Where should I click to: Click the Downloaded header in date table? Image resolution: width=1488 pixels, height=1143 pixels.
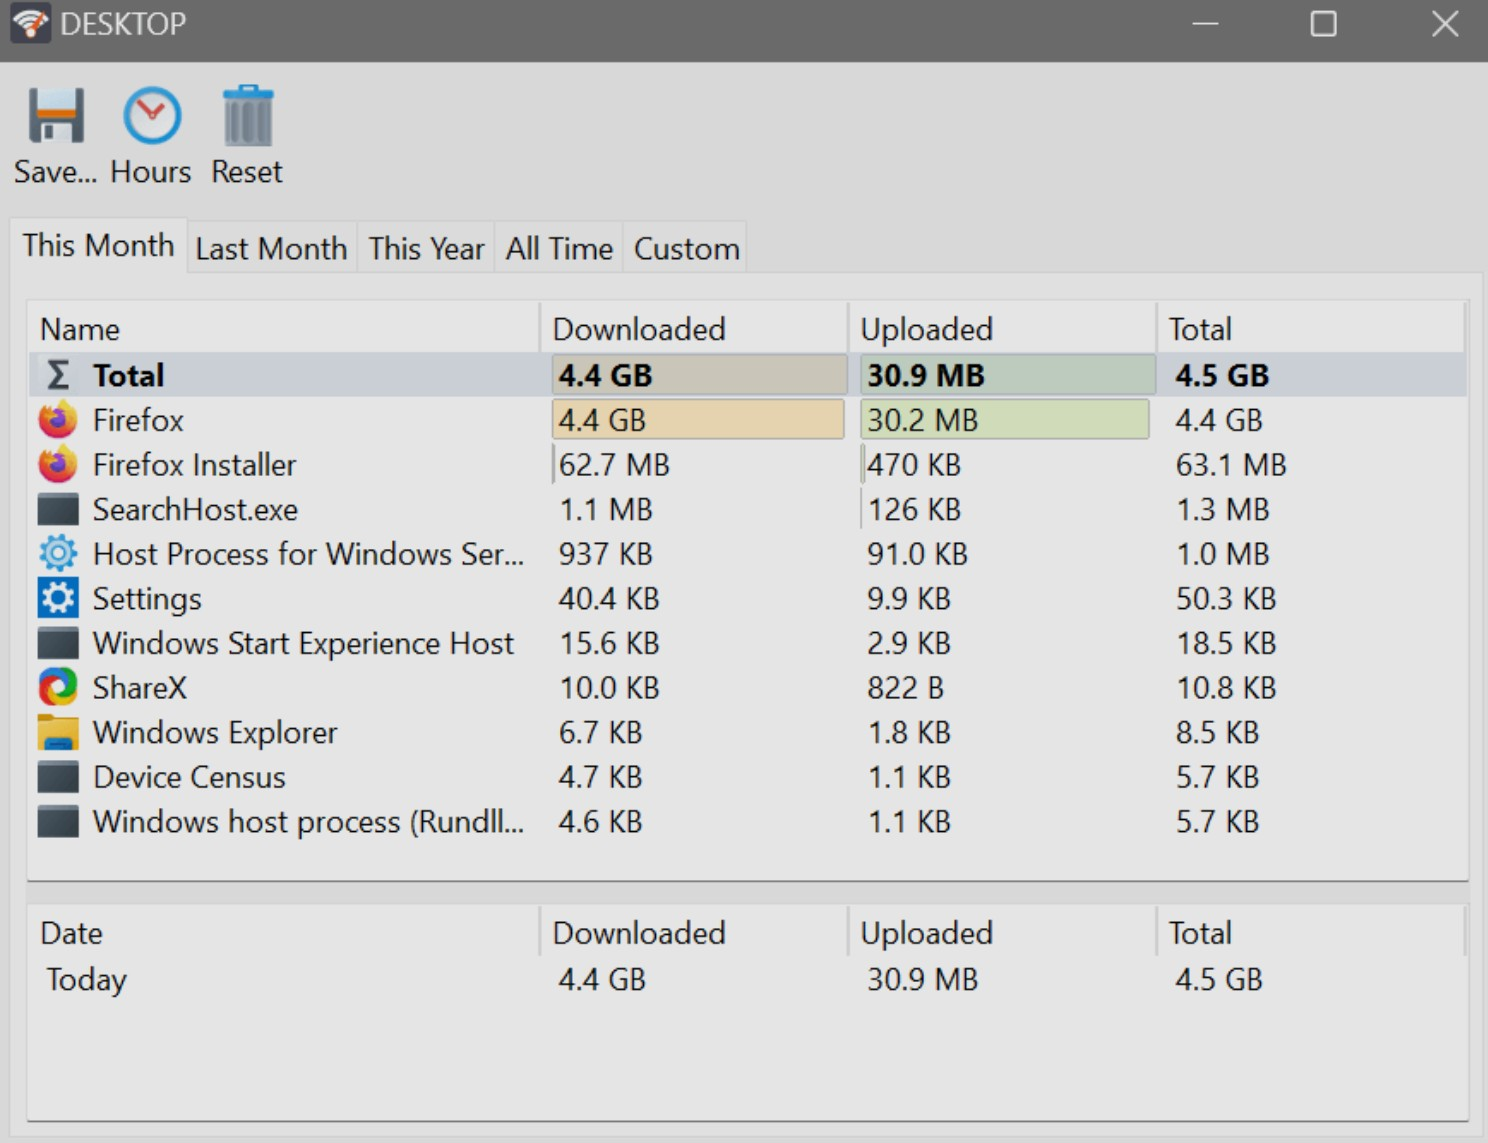pyautogui.click(x=694, y=932)
